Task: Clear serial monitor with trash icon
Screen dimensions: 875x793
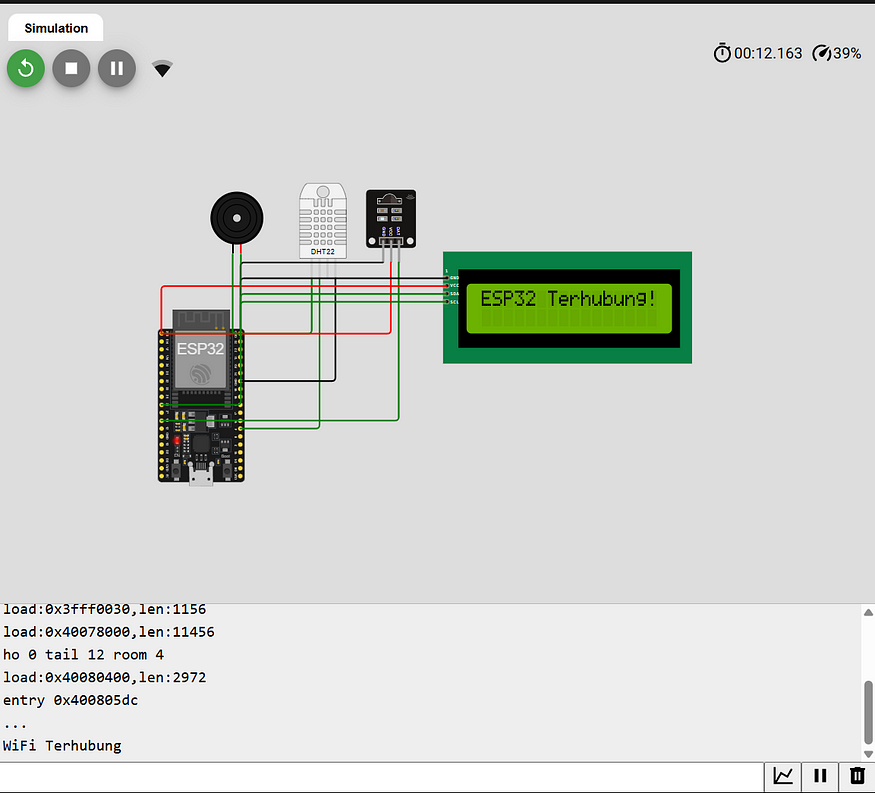Action: [x=857, y=776]
